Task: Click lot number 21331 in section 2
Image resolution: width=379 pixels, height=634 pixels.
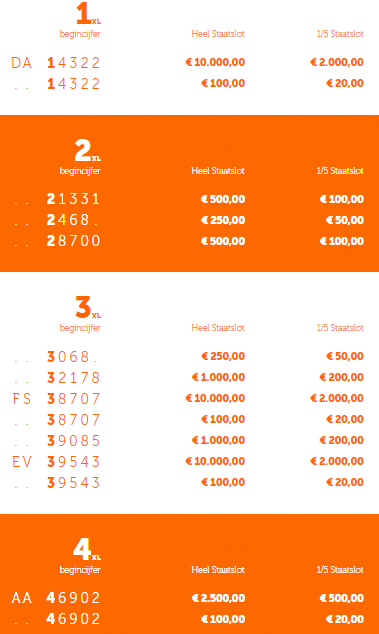Action: point(73,199)
